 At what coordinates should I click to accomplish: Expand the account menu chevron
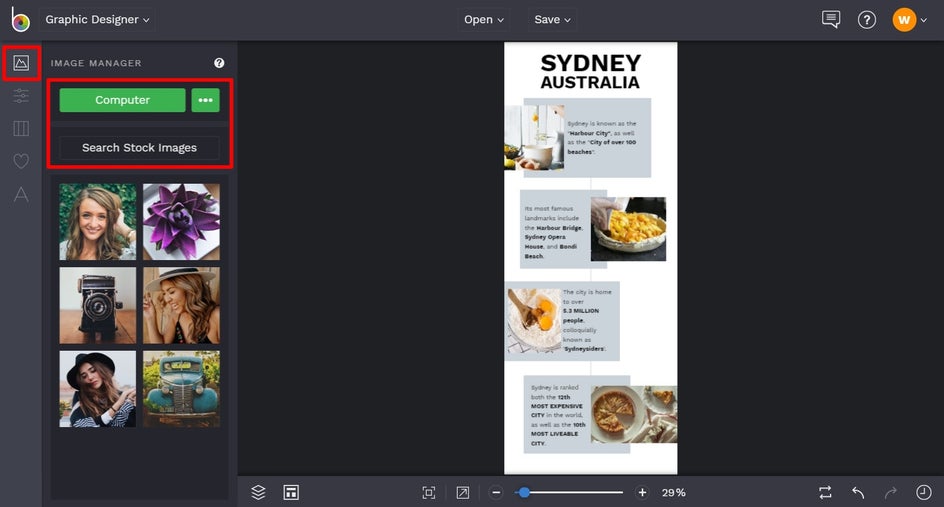point(924,20)
